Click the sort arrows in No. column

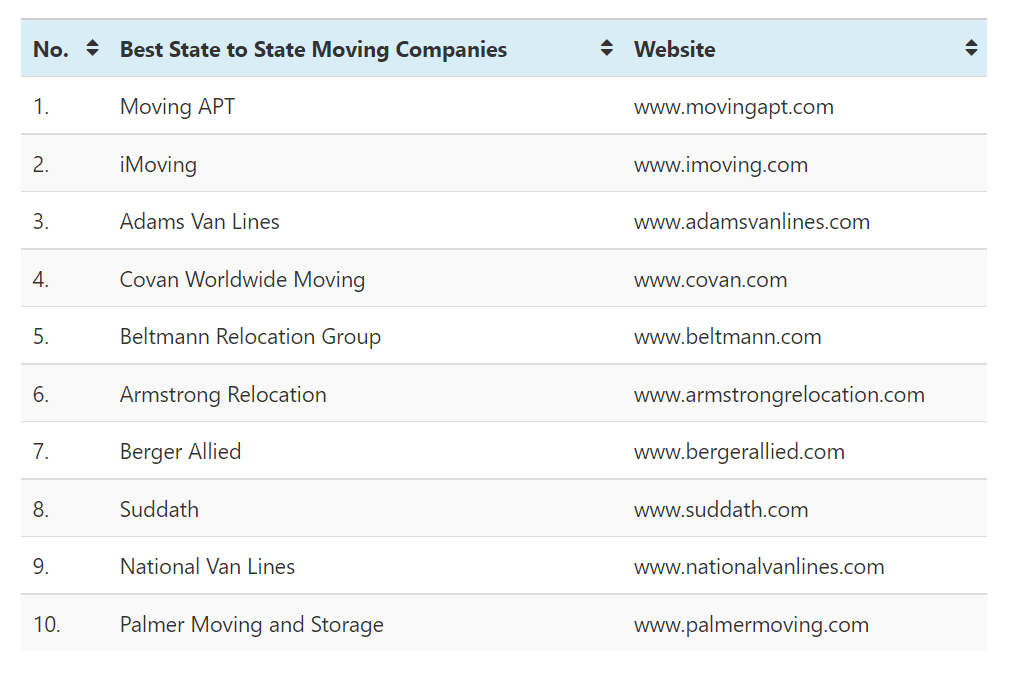pyautogui.click(x=92, y=48)
